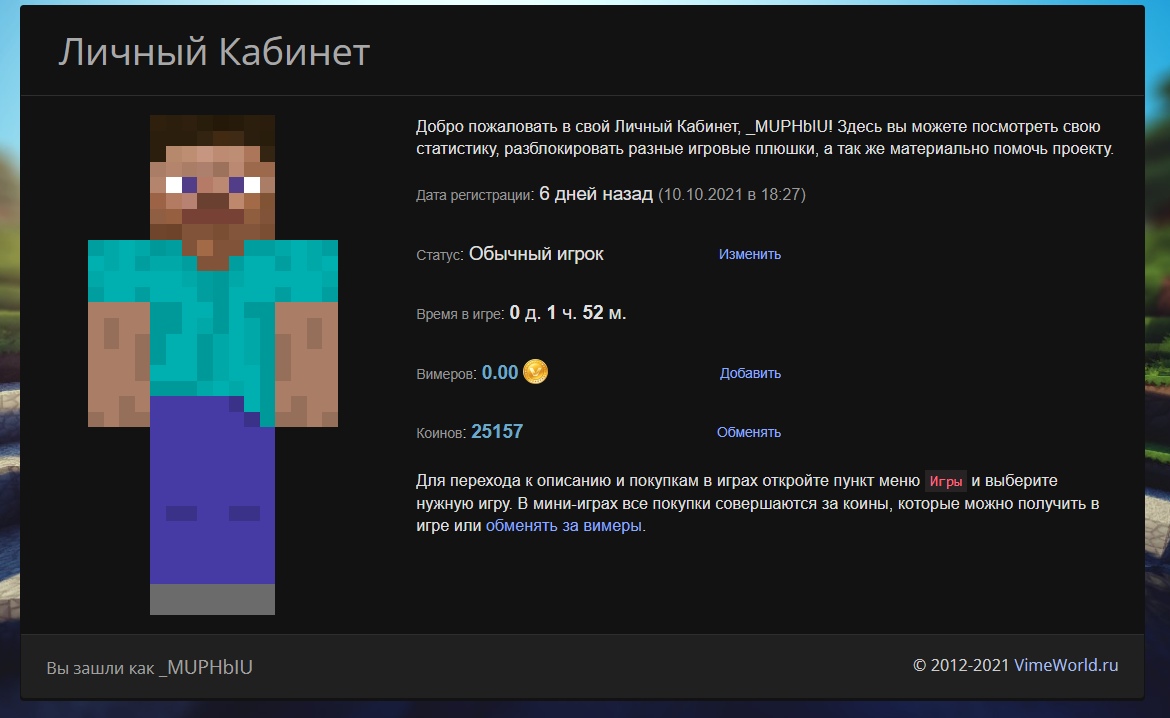Open the VimeWorld.ru footer link
Image resolution: width=1170 pixels, height=718 pixels.
point(1066,665)
